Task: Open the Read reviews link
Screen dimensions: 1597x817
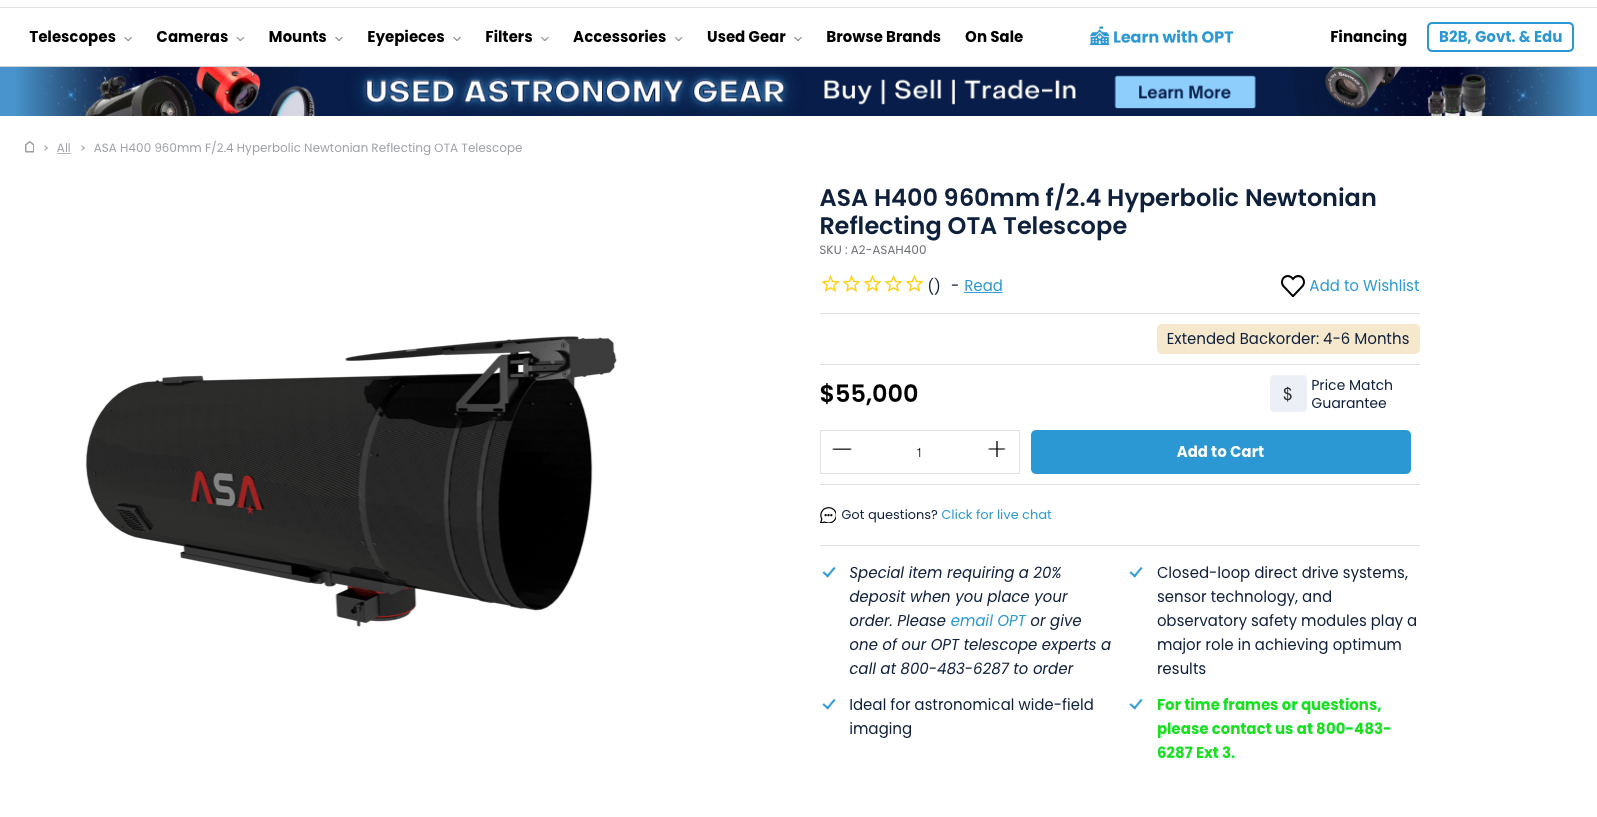Action: tap(983, 286)
